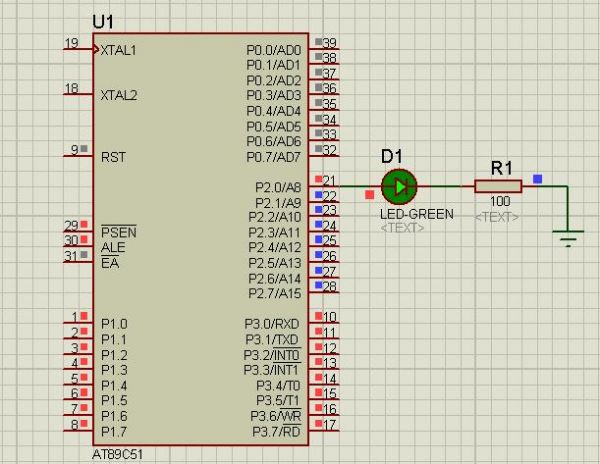Select the D1 reference label
Image resolution: width=600 pixels, height=464 pixels.
coord(391,156)
